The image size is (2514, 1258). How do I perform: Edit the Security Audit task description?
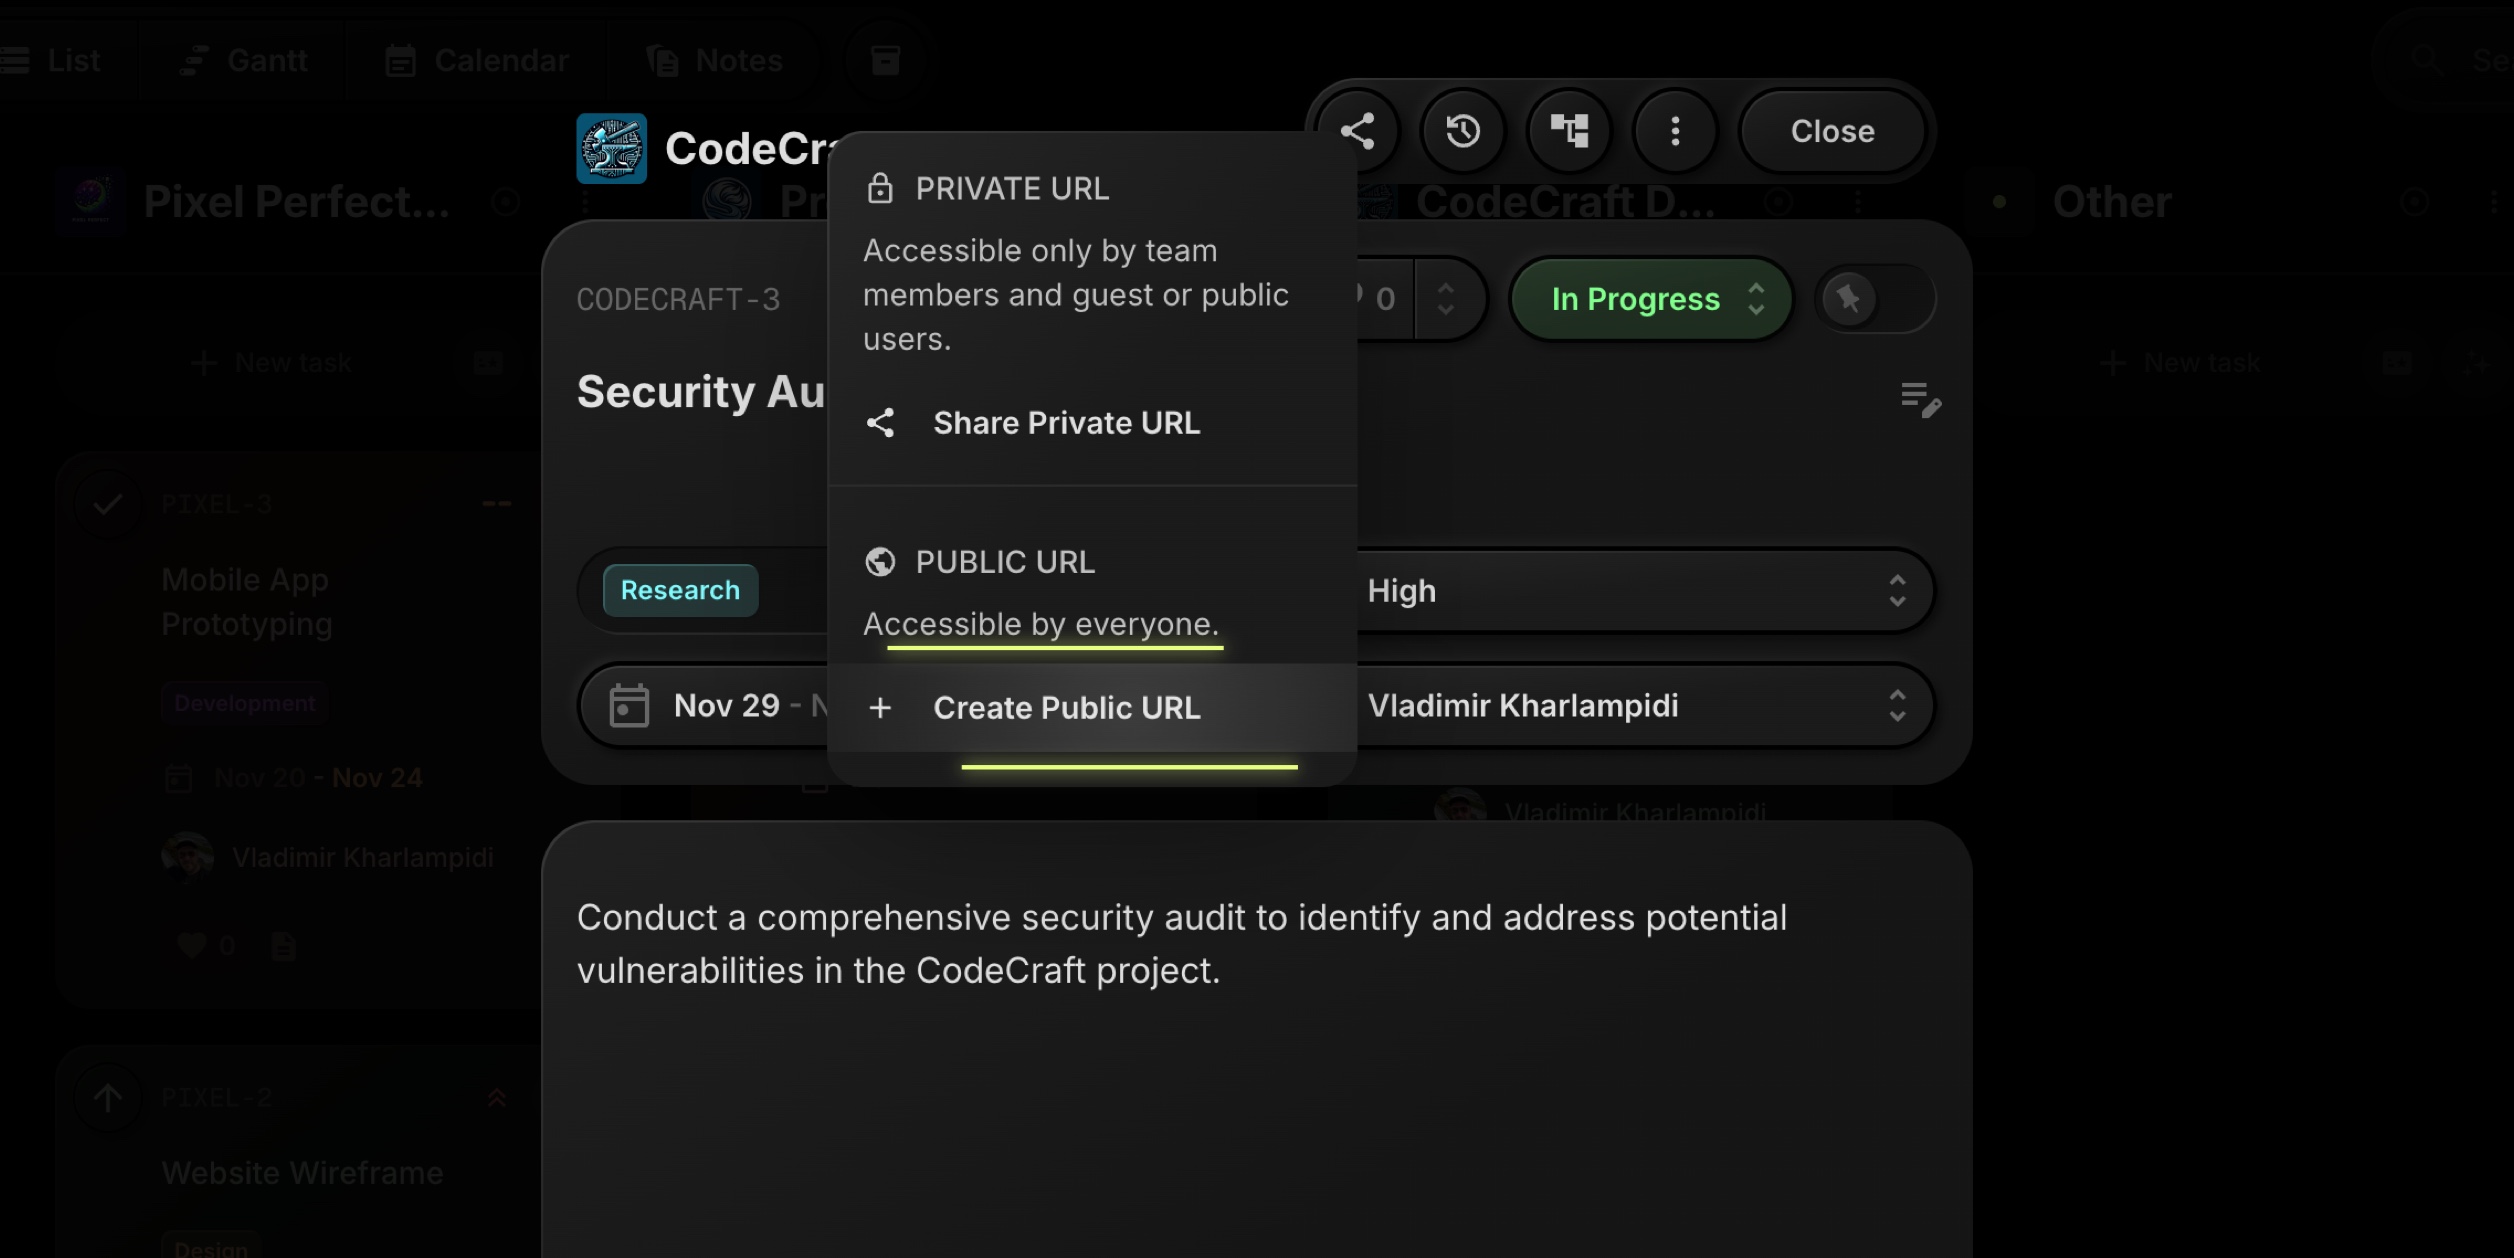tap(1921, 400)
